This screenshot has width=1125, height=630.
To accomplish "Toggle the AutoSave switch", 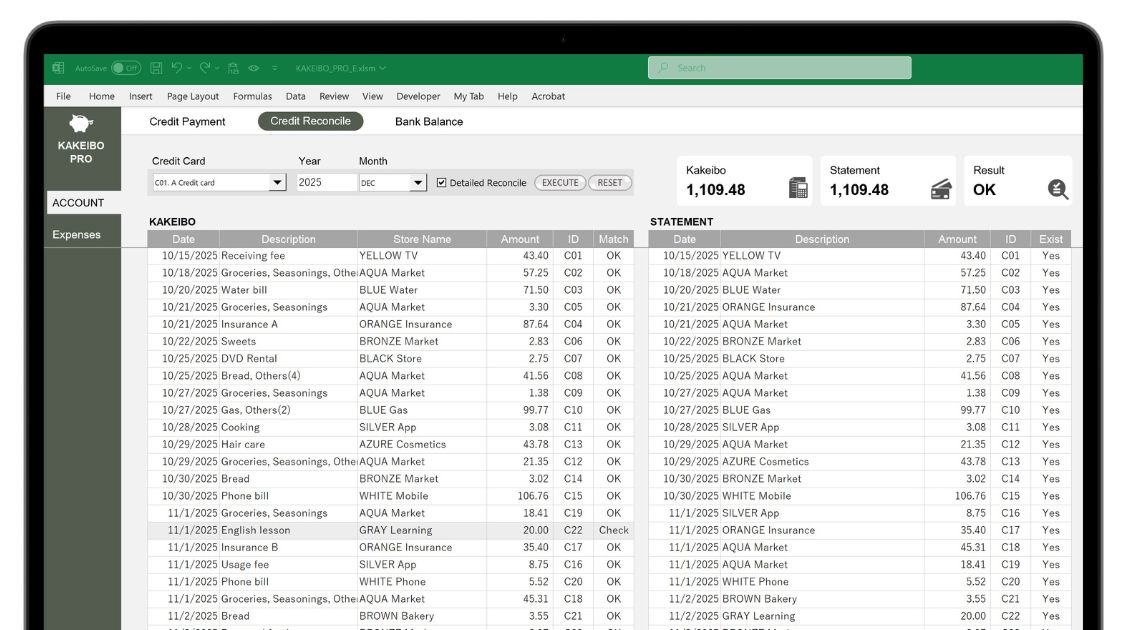I will [126, 67].
